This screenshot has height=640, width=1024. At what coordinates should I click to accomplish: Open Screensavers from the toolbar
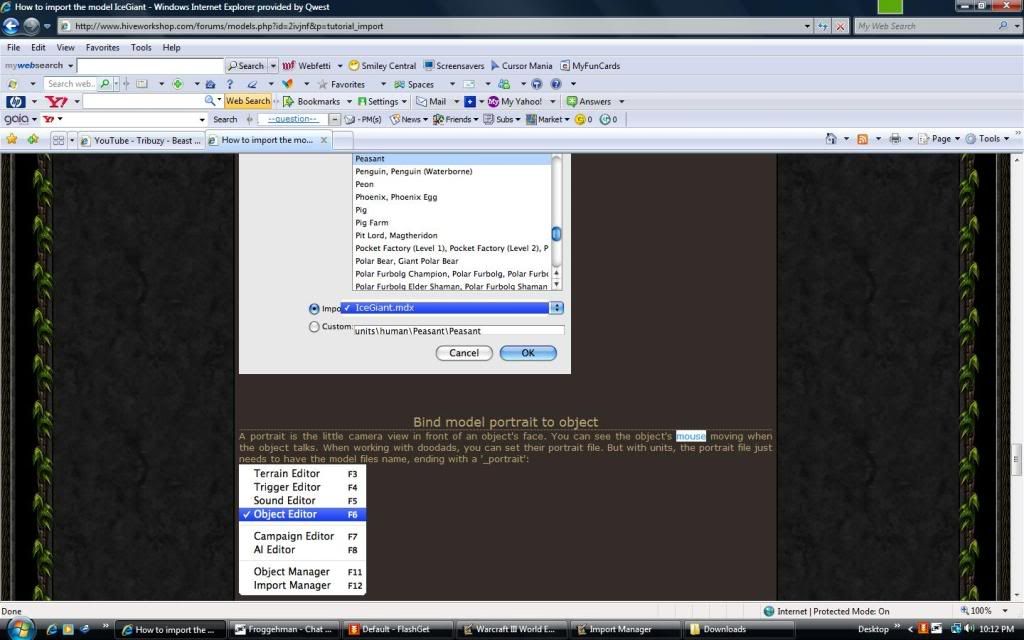(454, 66)
